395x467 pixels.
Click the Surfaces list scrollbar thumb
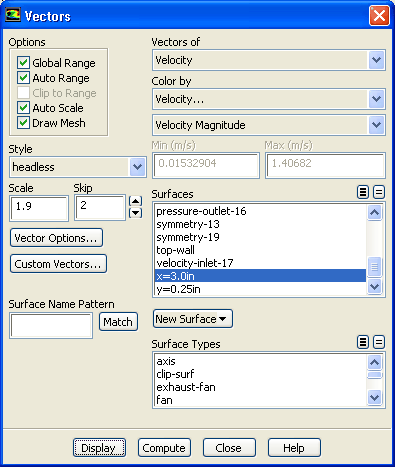pyautogui.click(x=374, y=267)
